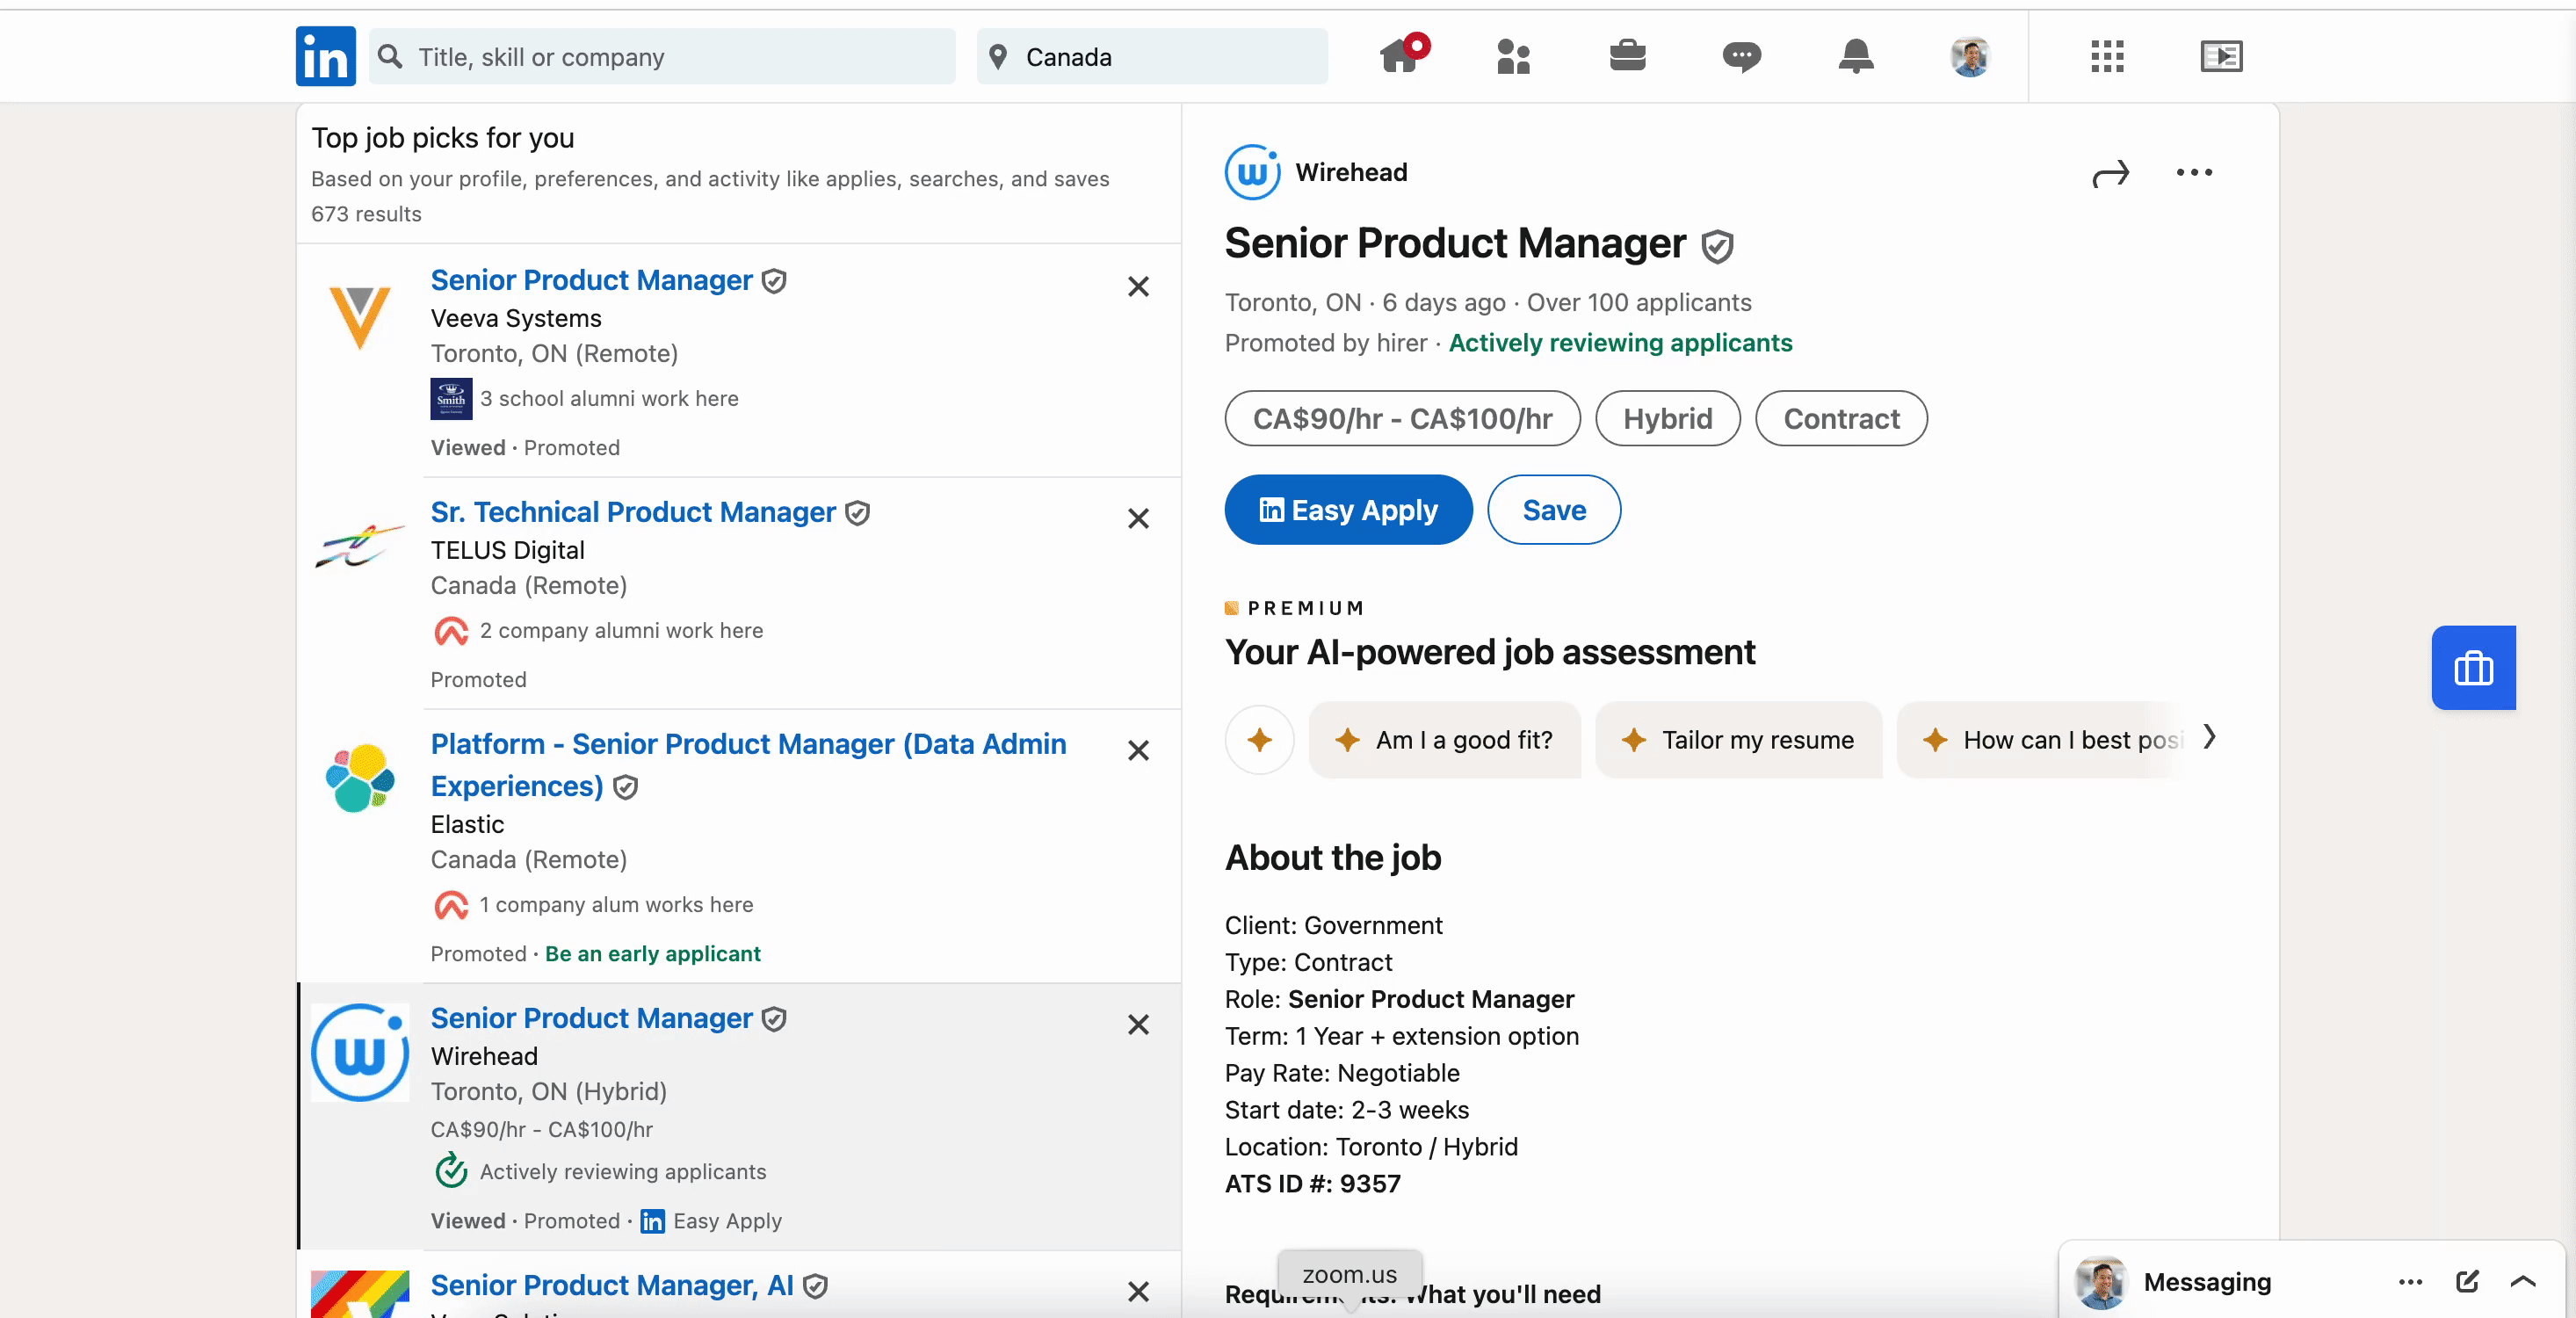Open the profile photo menu in navbar
2576x1318 pixels.
1969,56
